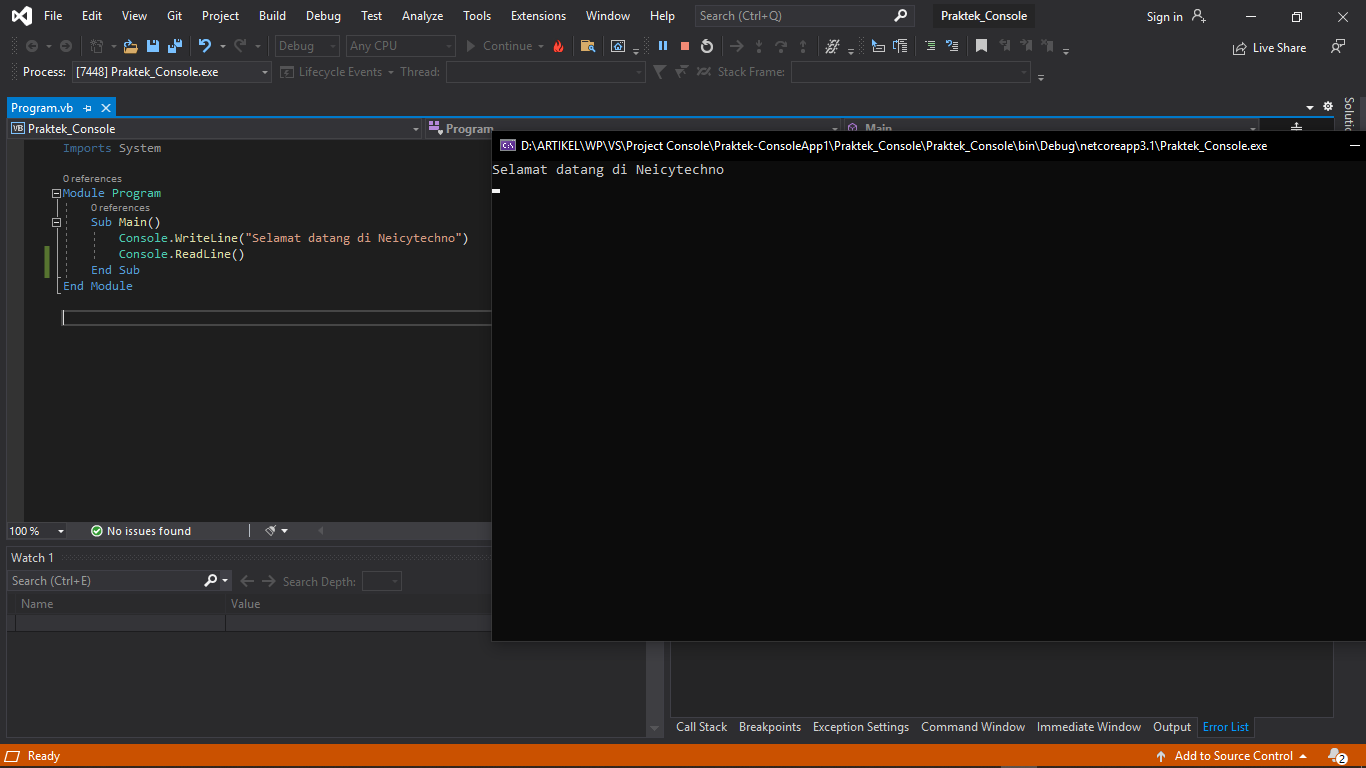This screenshot has width=1366, height=768.
Task: Open the notifications icon in status bar
Action: (x=1337, y=756)
